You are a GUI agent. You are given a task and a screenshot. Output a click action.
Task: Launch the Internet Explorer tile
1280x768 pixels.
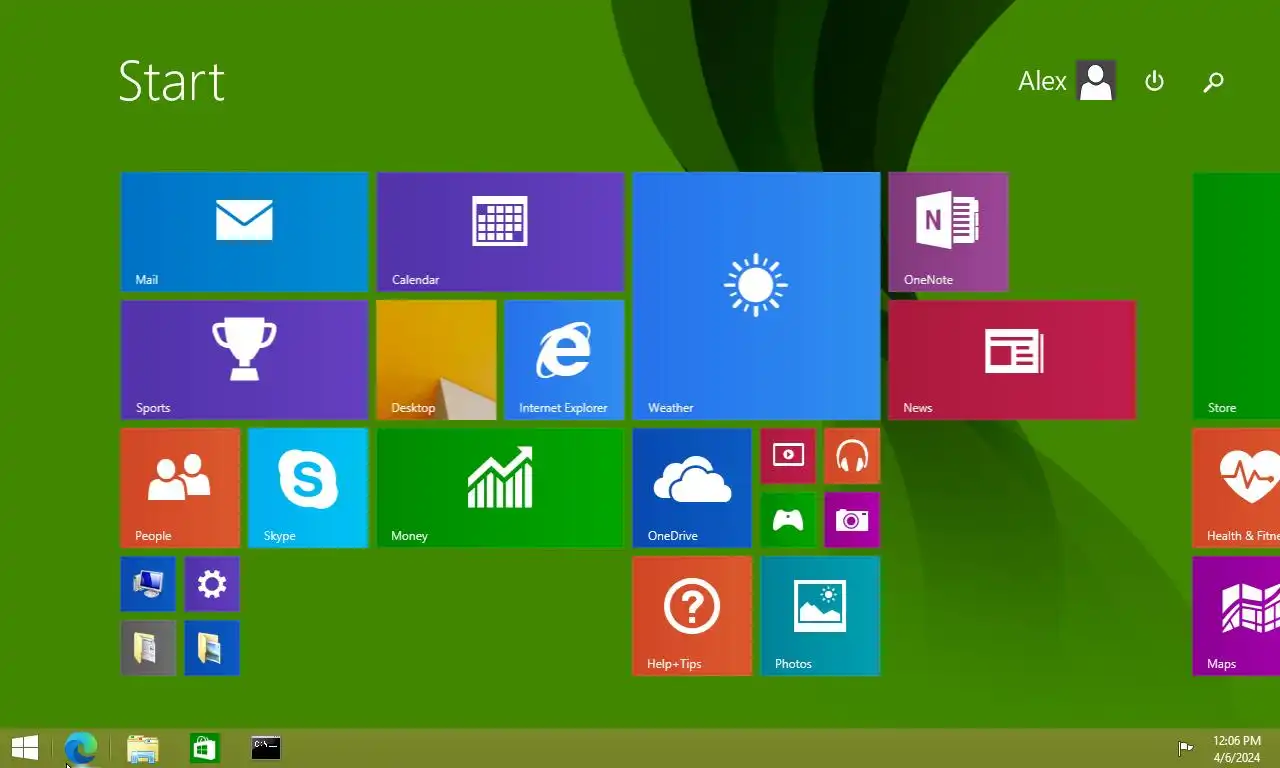(564, 360)
